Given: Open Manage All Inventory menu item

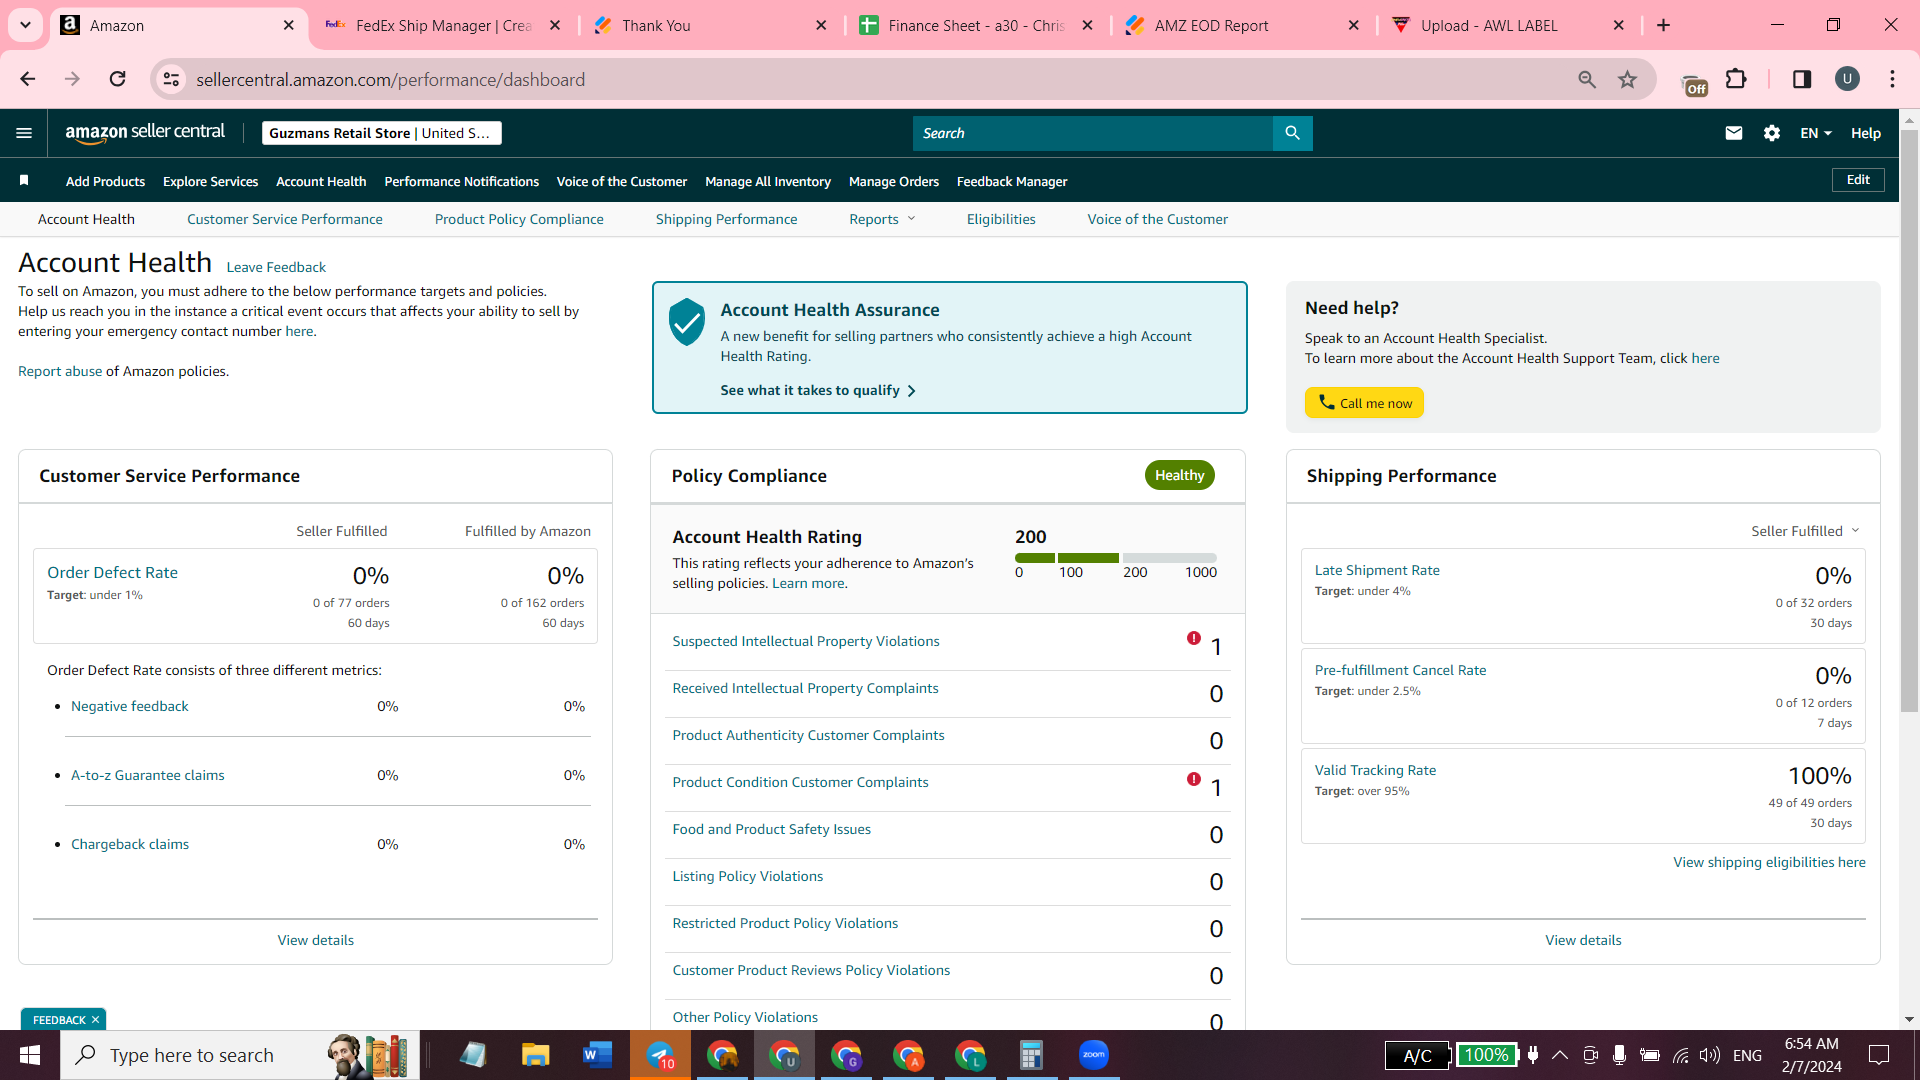Looking at the screenshot, I should (767, 181).
